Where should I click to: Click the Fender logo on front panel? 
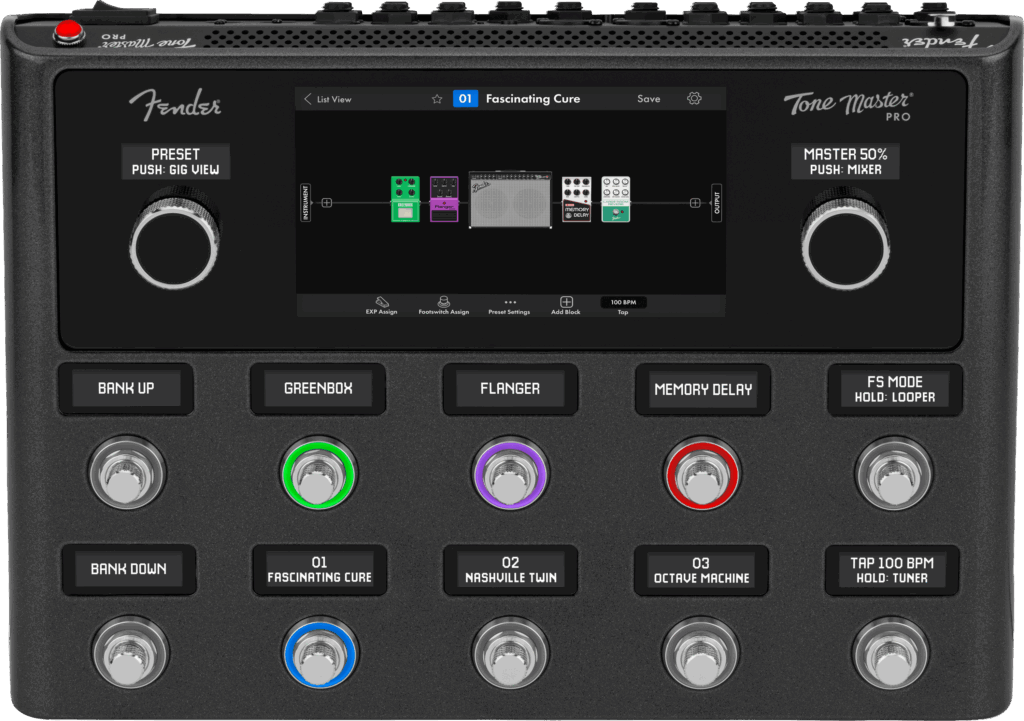[175, 104]
